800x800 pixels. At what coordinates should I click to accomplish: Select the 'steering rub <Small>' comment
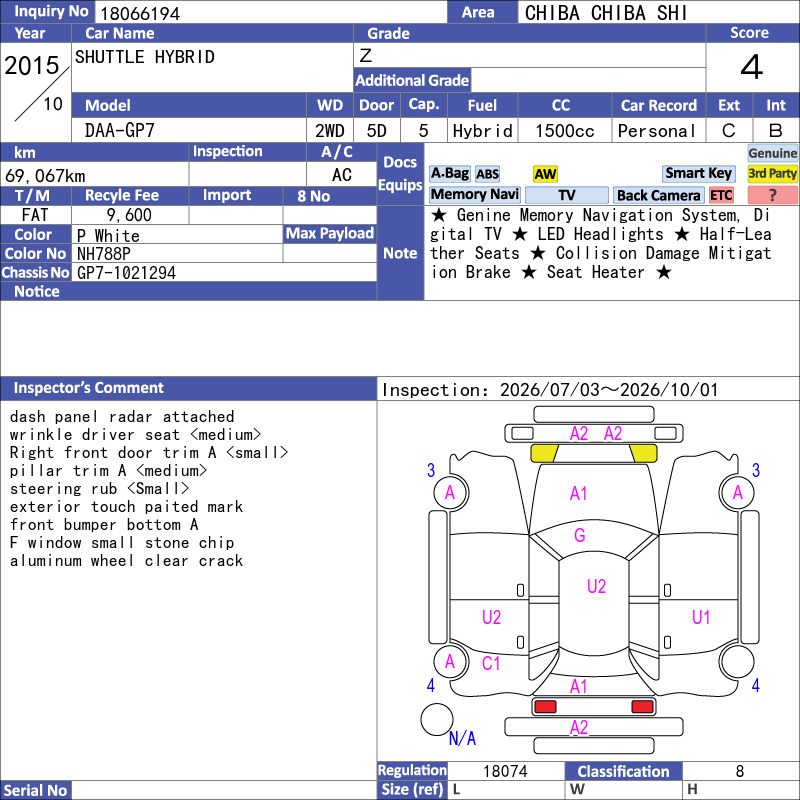[99, 489]
